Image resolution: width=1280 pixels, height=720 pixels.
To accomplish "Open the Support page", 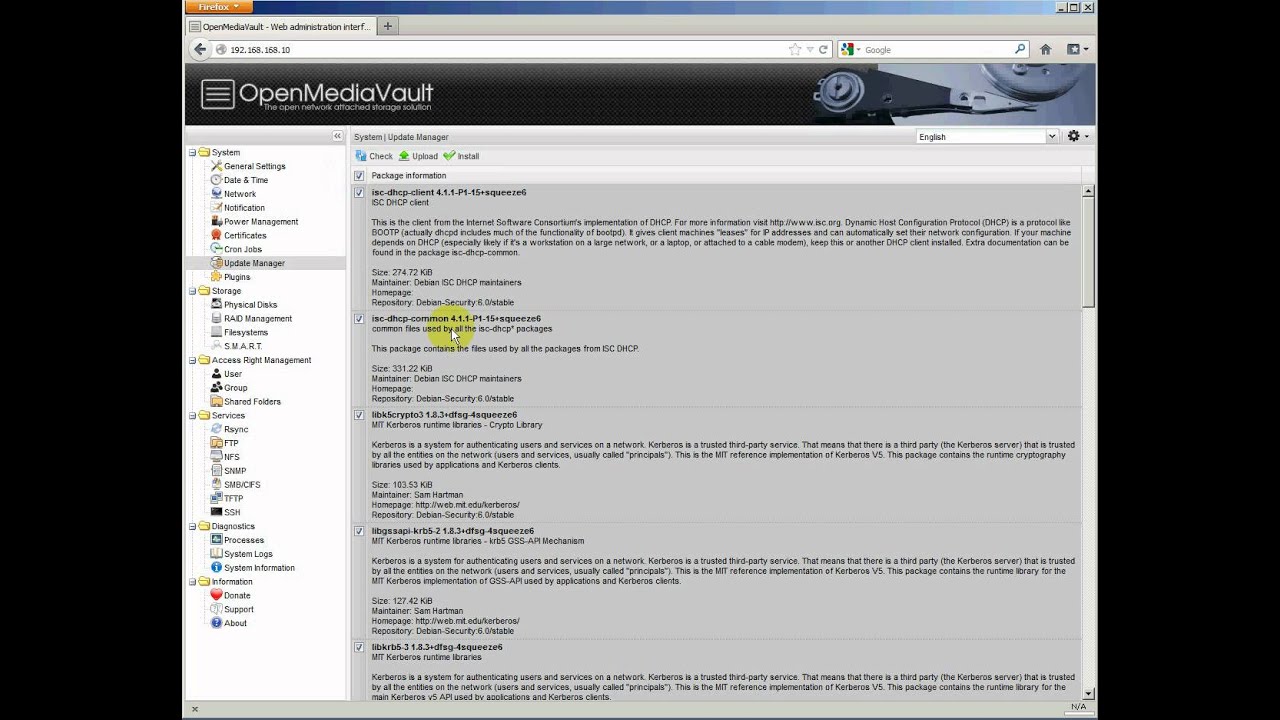I will point(238,609).
